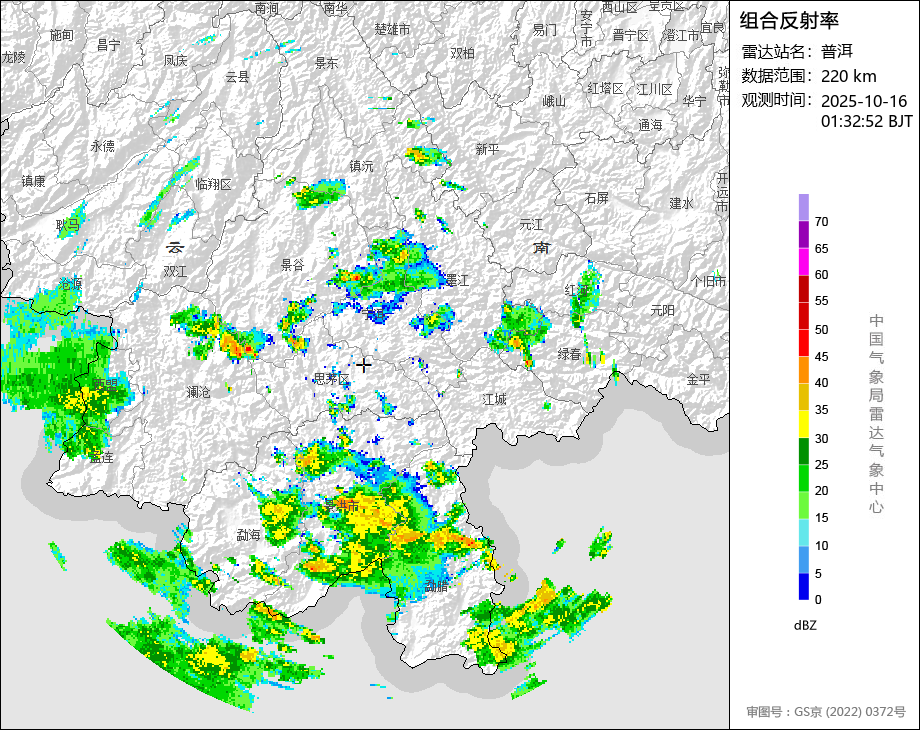The width and height of the screenshot is (920, 730).
Task: Select the purple 65–70 dBZ legend color
Action: (803, 234)
